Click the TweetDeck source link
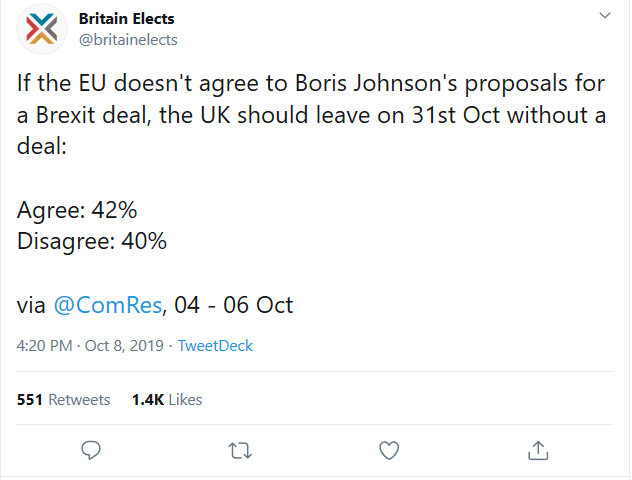 tap(215, 346)
